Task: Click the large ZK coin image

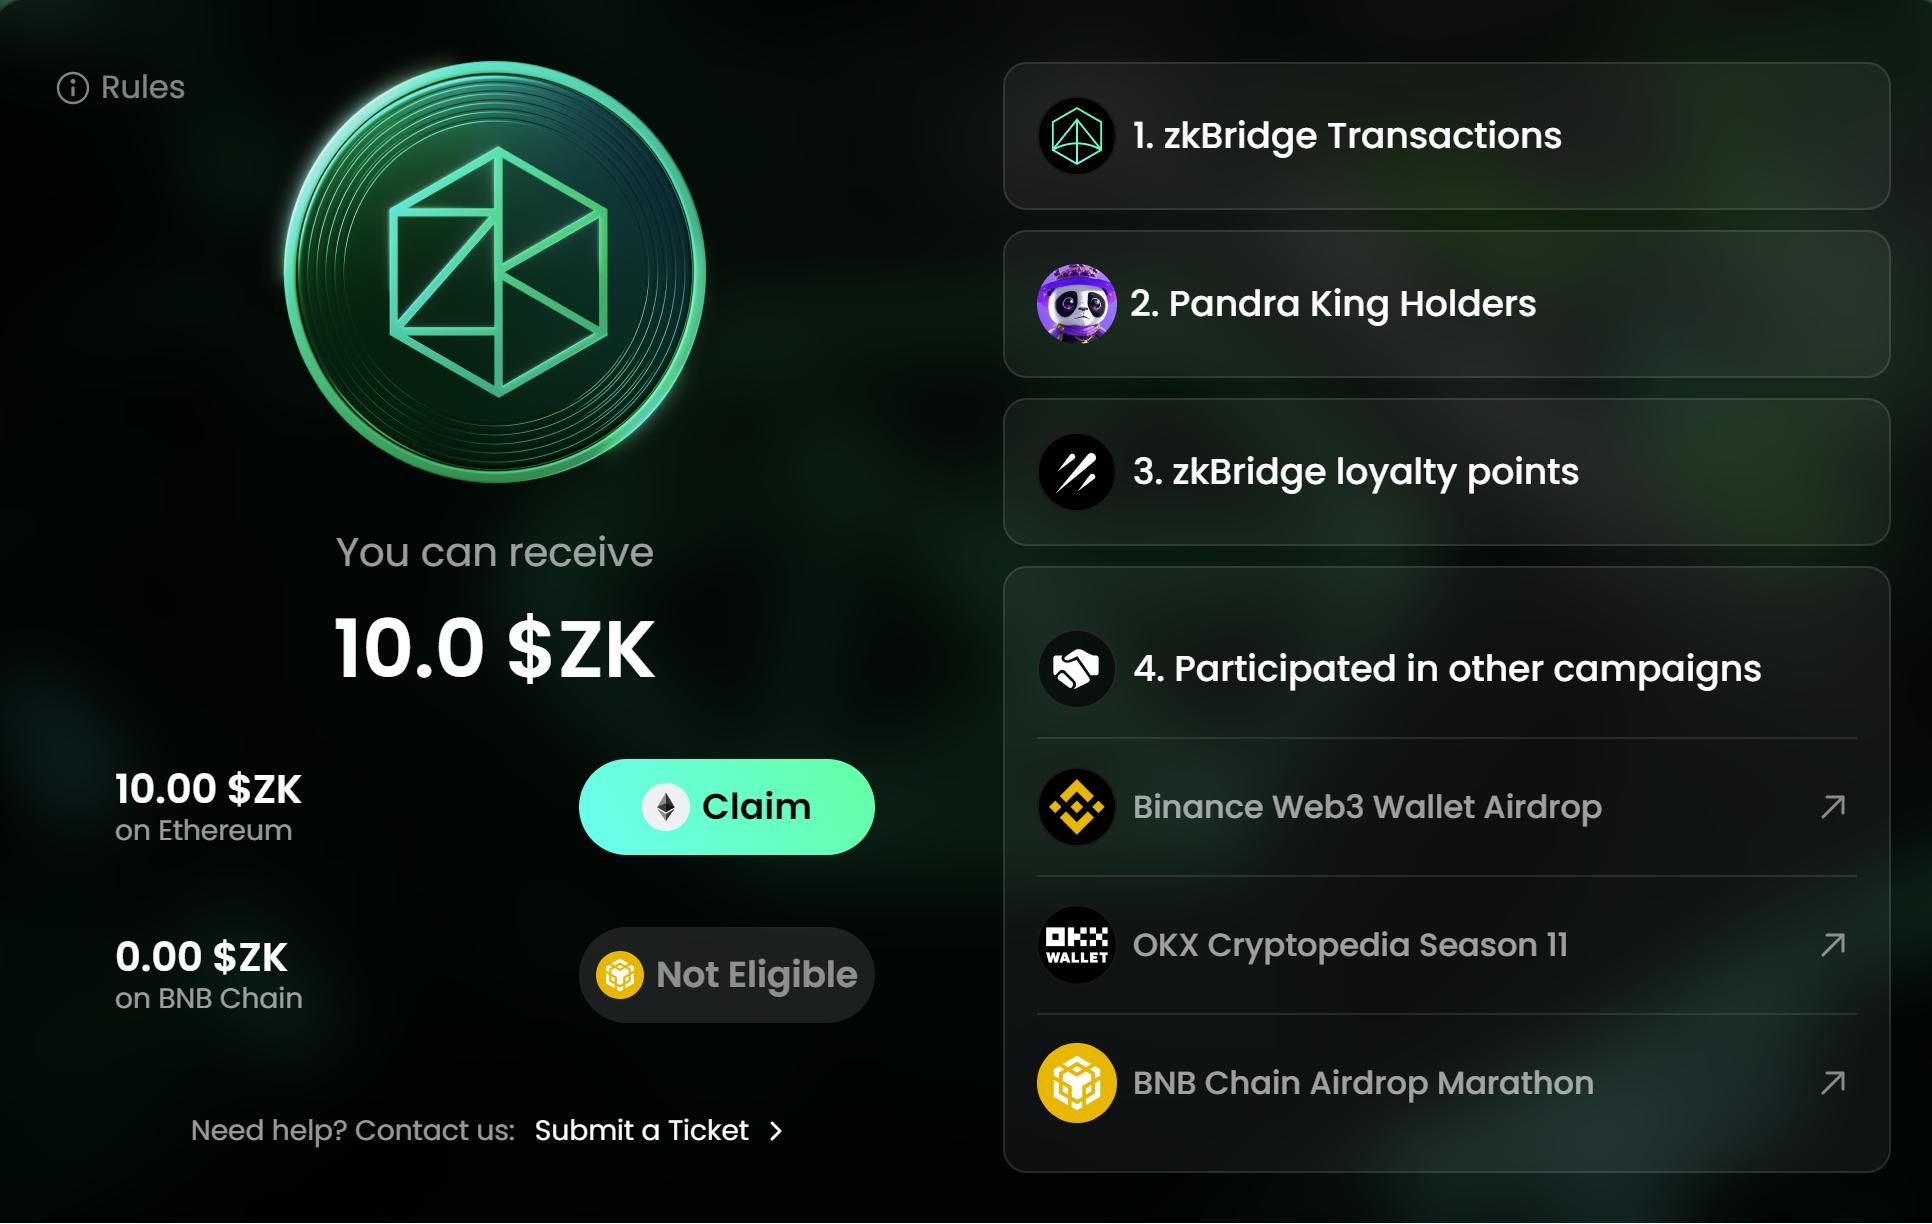Action: 495,272
